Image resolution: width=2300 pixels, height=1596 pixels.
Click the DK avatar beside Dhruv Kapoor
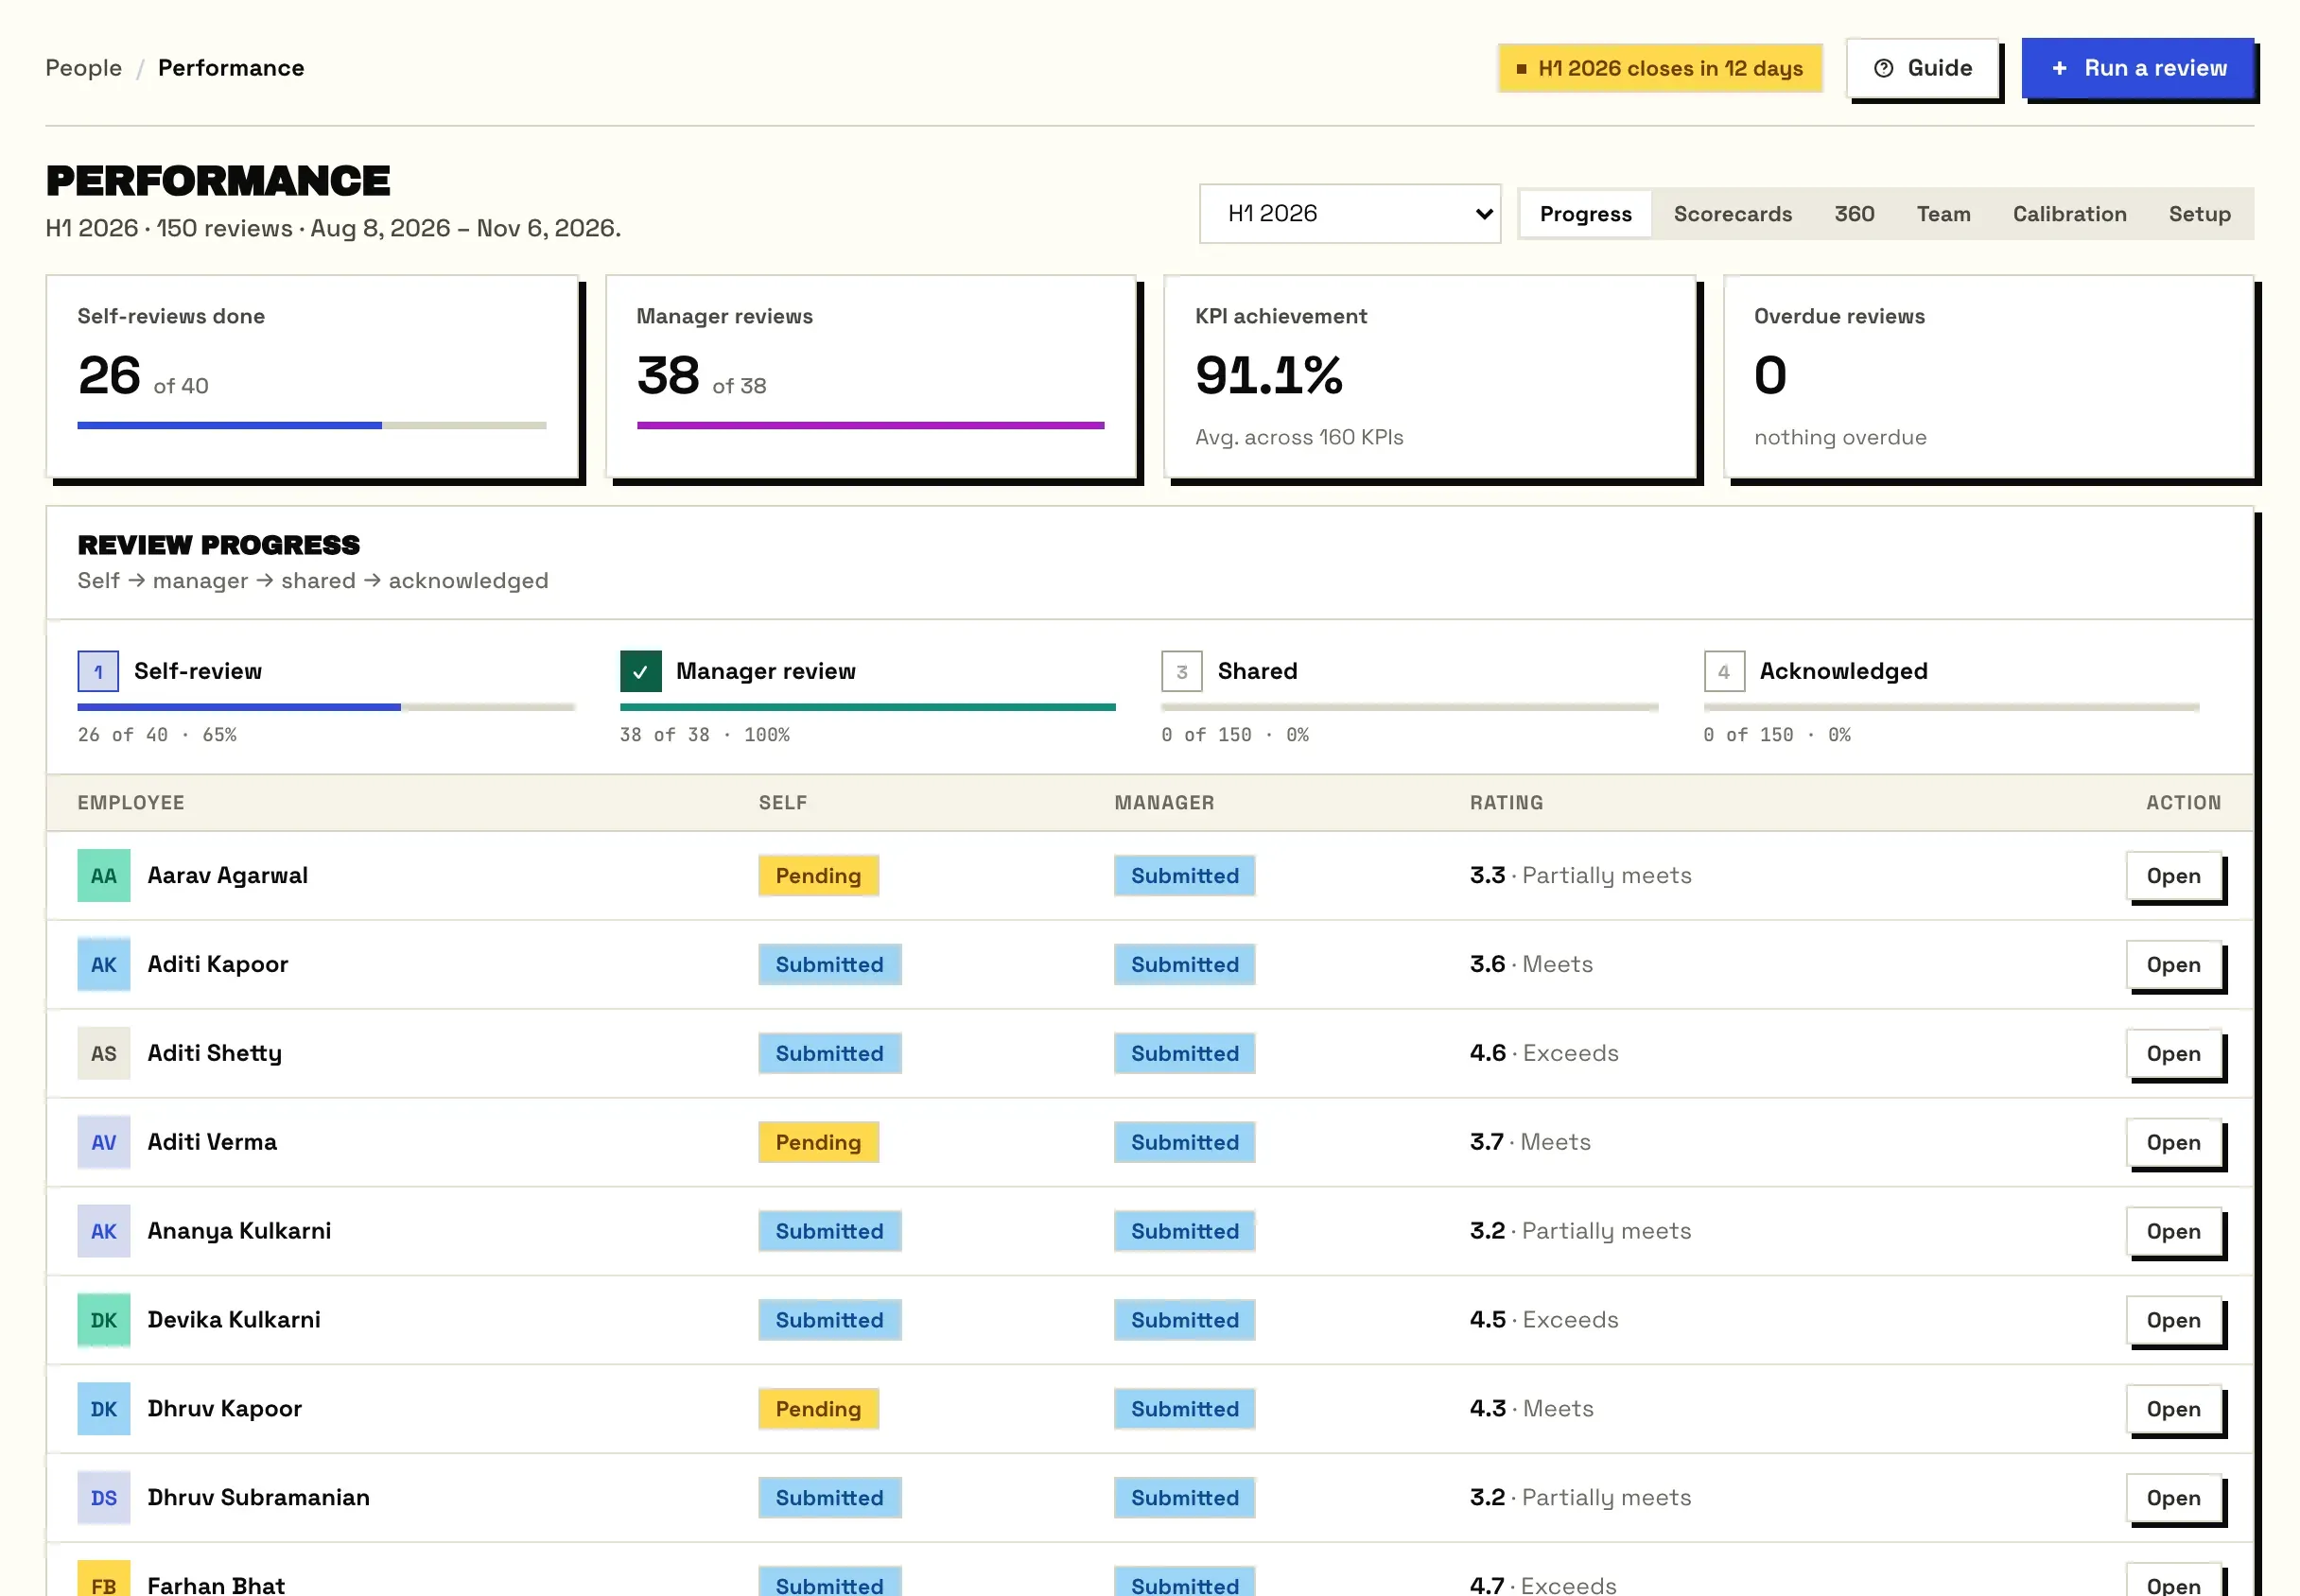104,1410
